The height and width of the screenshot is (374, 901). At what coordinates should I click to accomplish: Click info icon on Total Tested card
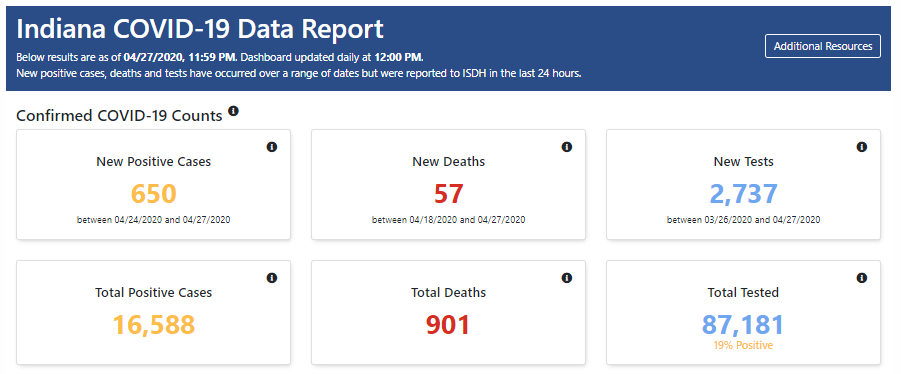point(861,278)
